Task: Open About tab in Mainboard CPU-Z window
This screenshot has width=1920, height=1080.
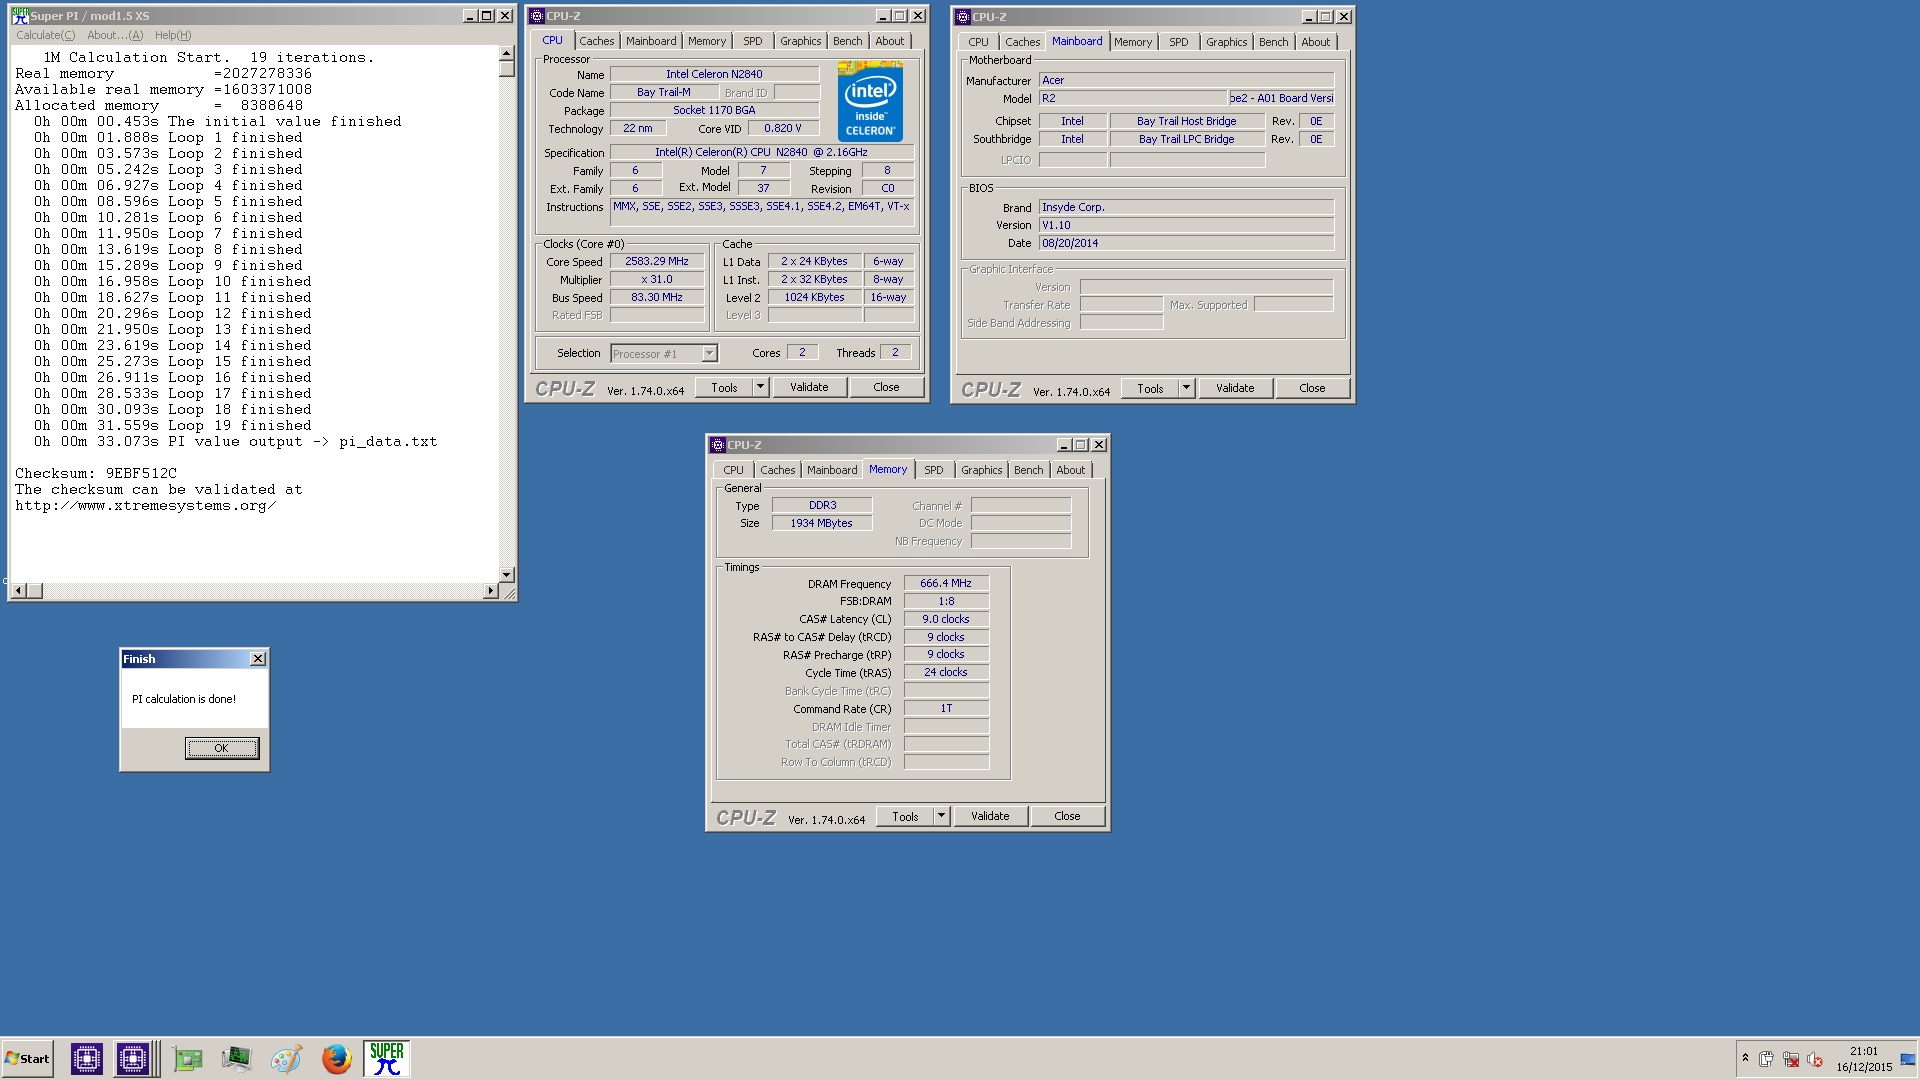Action: [1315, 42]
